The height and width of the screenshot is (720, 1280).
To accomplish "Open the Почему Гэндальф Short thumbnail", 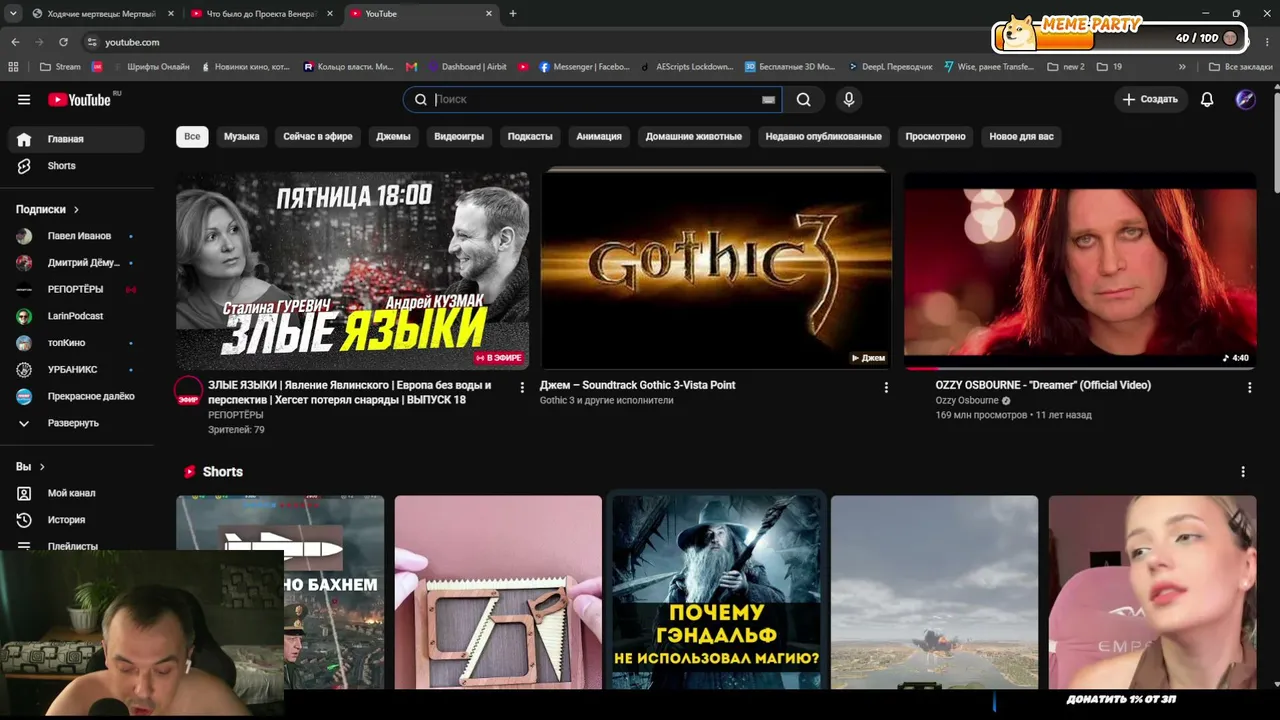I will 716,592.
